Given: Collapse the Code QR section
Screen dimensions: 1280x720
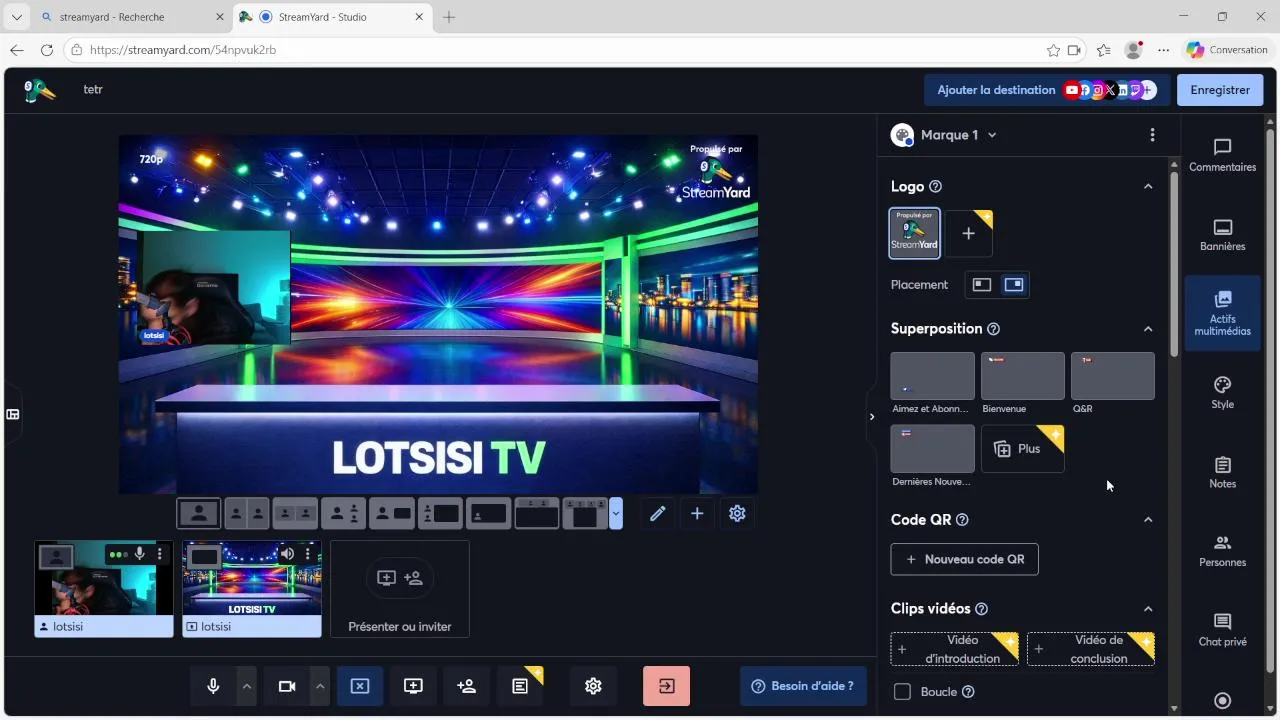Looking at the screenshot, I should (1148, 520).
